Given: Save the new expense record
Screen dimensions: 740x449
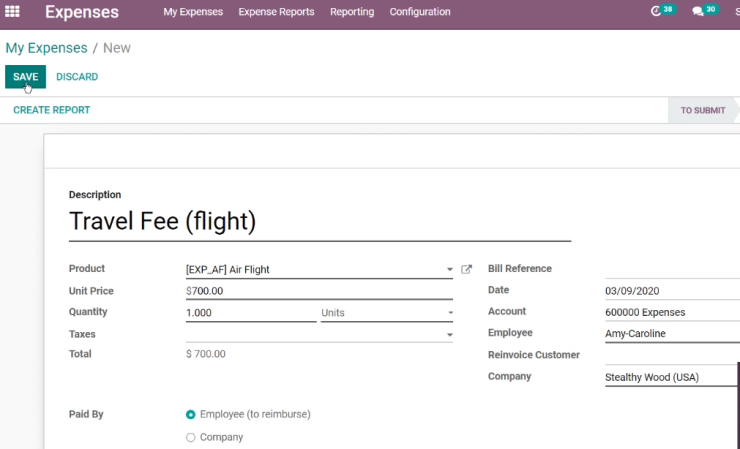Looking at the screenshot, I should [25, 77].
